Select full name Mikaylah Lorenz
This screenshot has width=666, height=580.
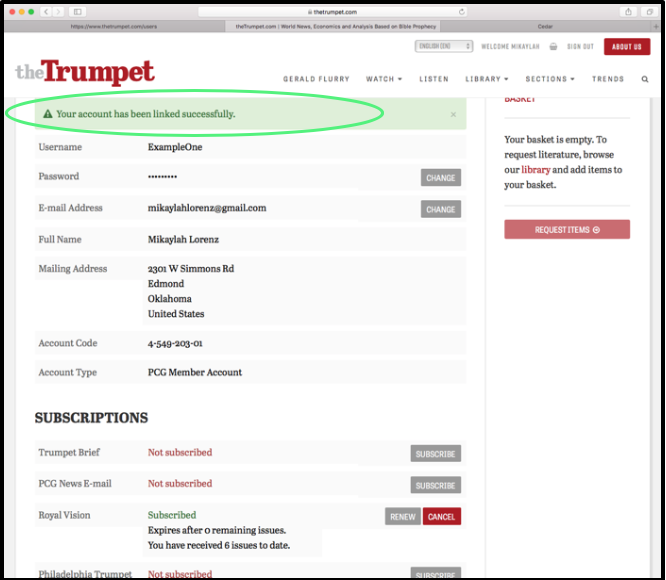click(183, 239)
